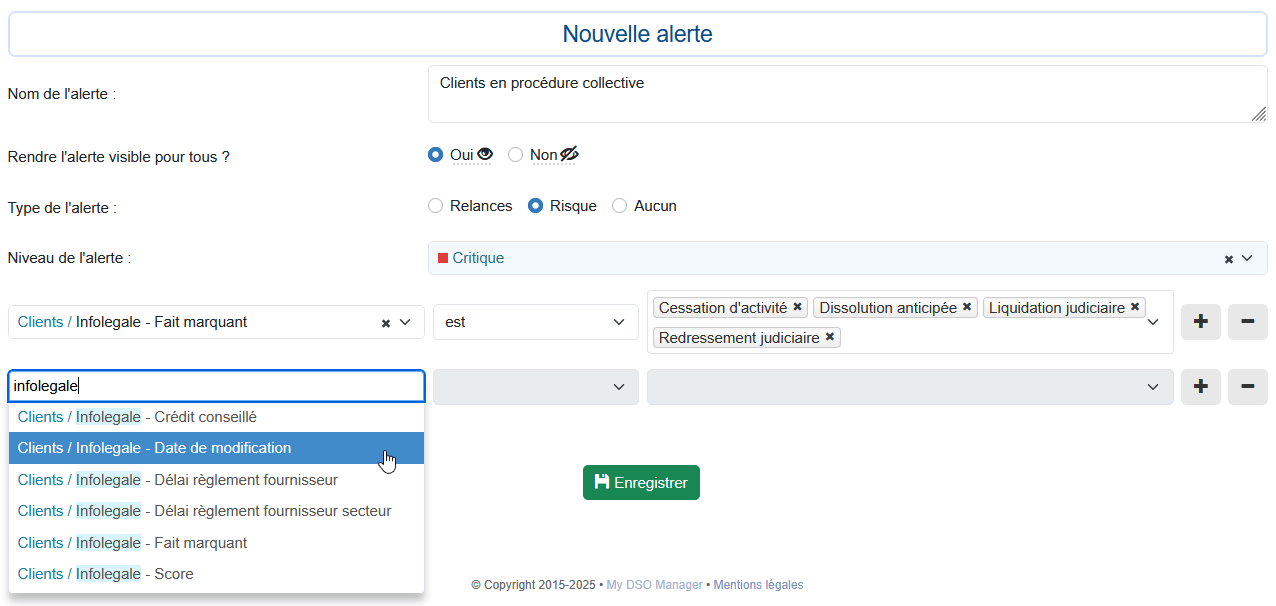The height and width of the screenshot is (606, 1276).
Task: Open the Niveau de l'alerte dropdown
Action: pyautogui.click(x=848, y=258)
